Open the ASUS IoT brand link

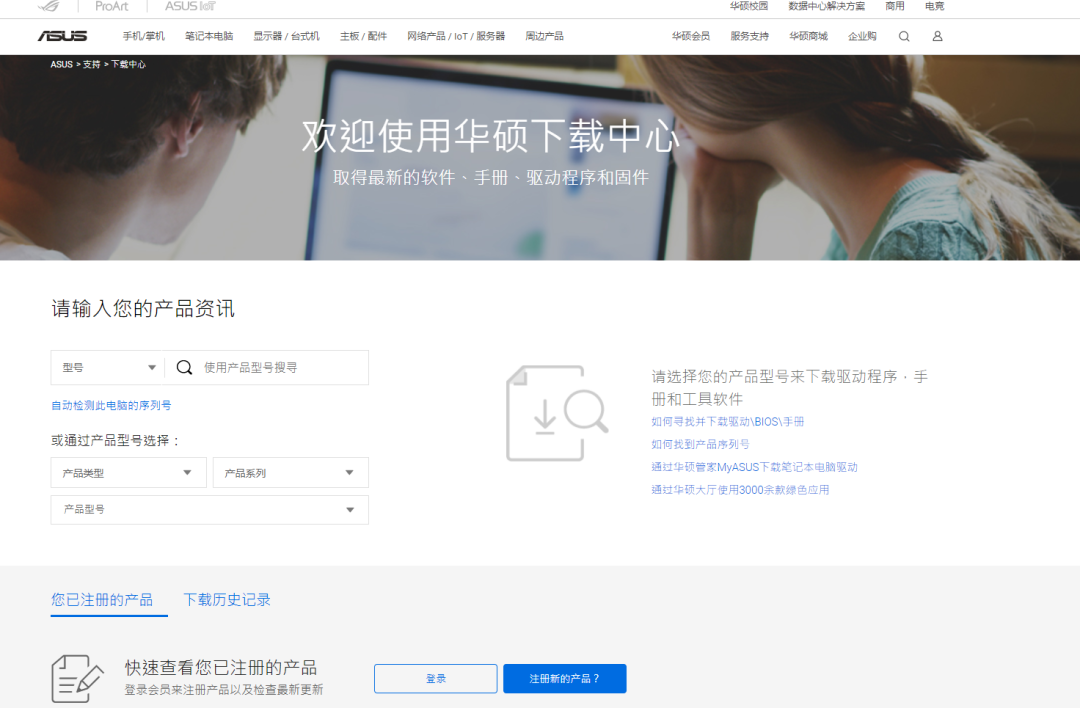click(190, 6)
